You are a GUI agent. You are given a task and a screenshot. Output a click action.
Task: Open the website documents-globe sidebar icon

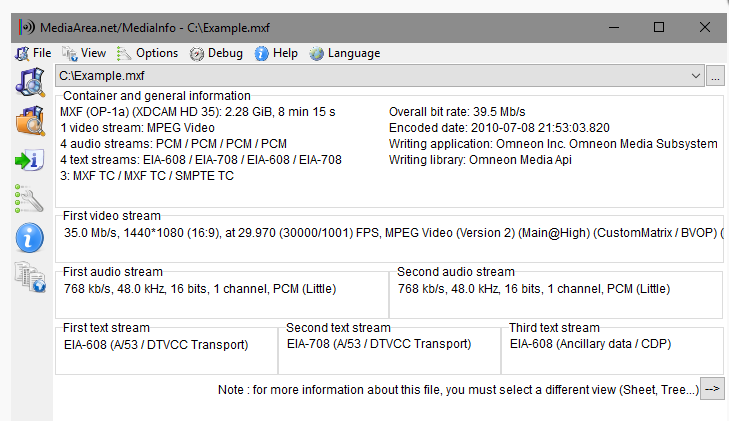tap(30, 277)
